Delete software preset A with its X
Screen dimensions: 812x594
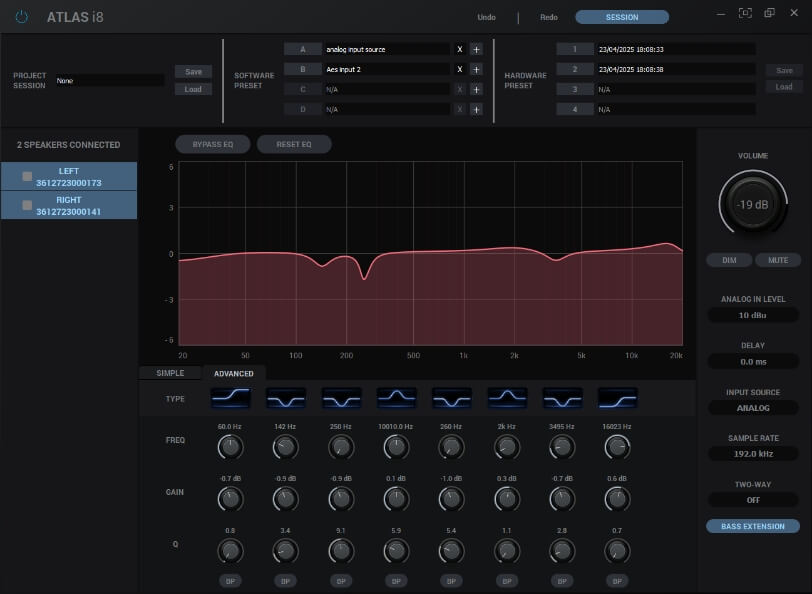pyautogui.click(x=460, y=49)
